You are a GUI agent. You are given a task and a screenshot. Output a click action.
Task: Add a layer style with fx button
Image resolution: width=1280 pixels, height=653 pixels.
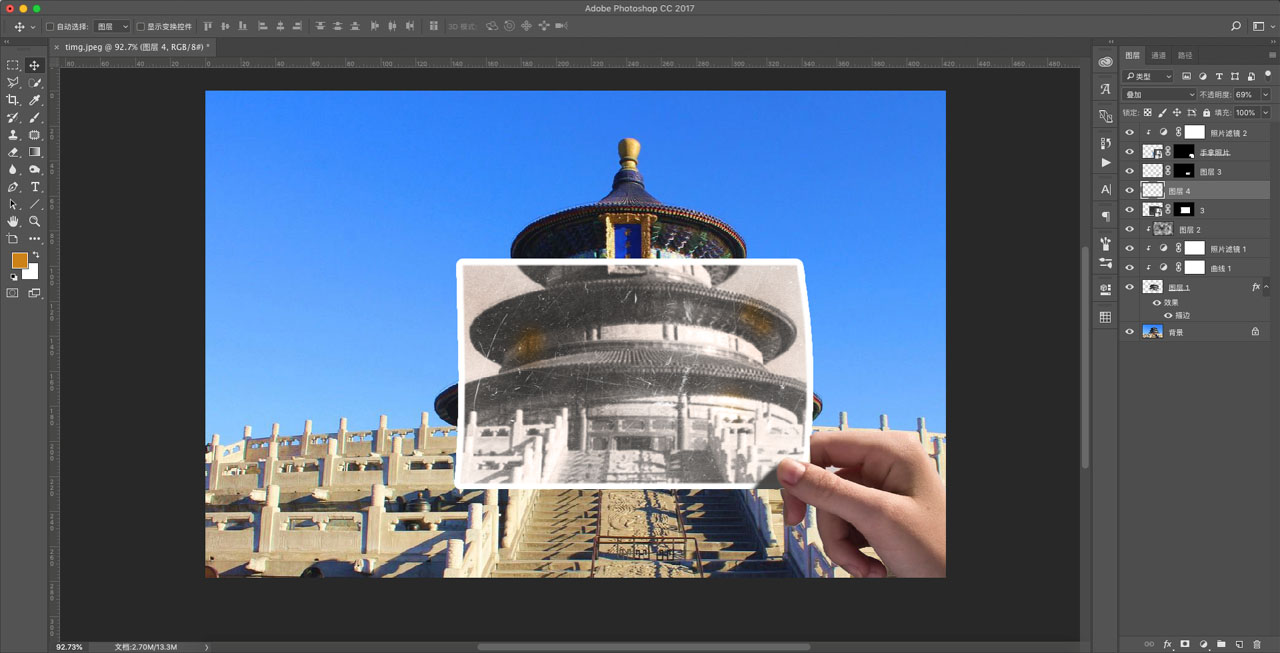(x=1167, y=644)
